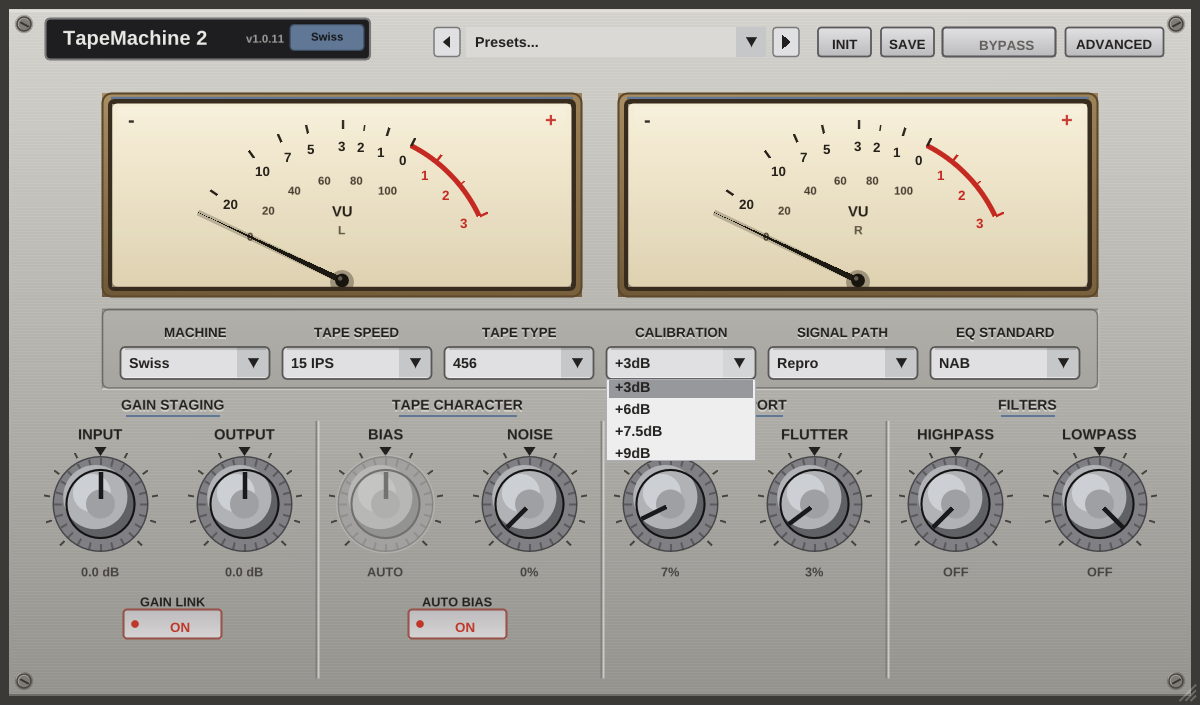Load the previous preset with left arrow
The width and height of the screenshot is (1200, 705).
coord(446,42)
